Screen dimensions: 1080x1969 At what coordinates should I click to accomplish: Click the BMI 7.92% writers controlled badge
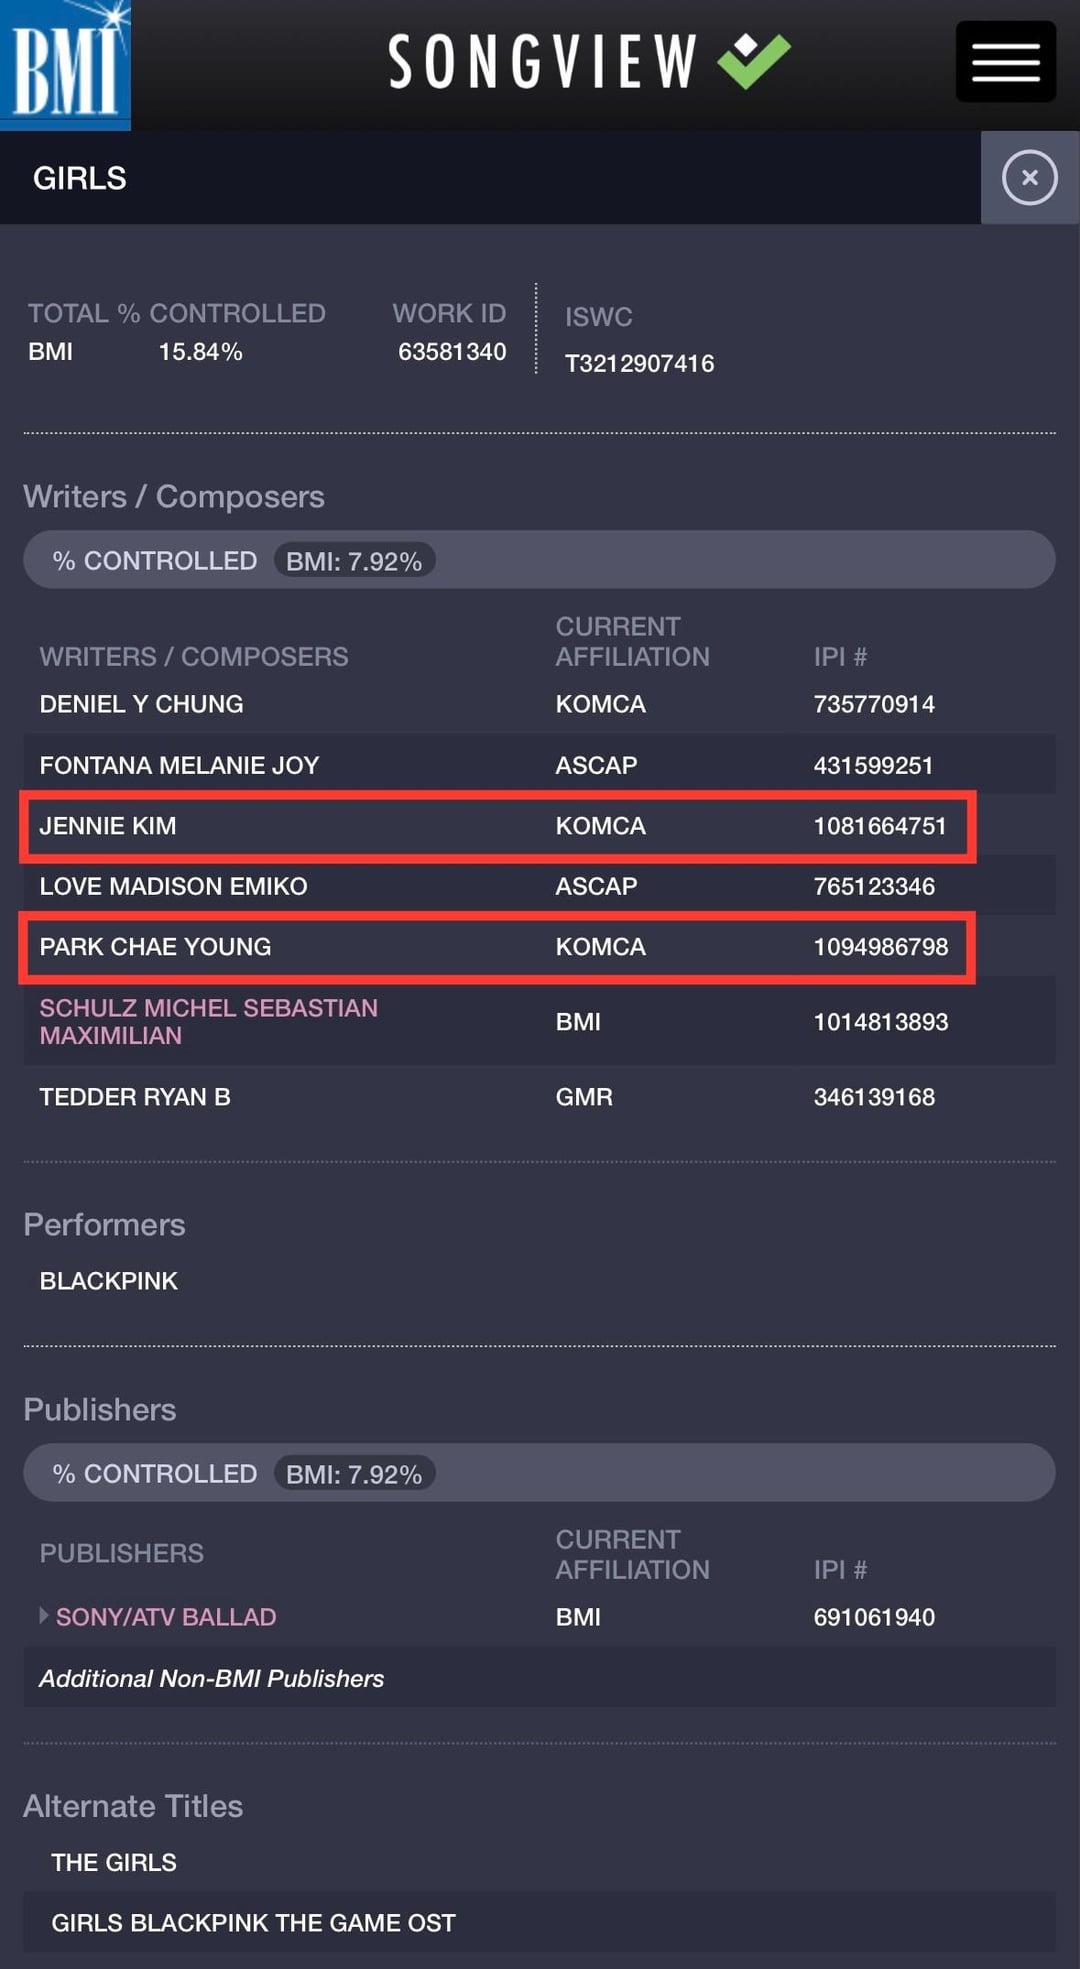tap(354, 561)
